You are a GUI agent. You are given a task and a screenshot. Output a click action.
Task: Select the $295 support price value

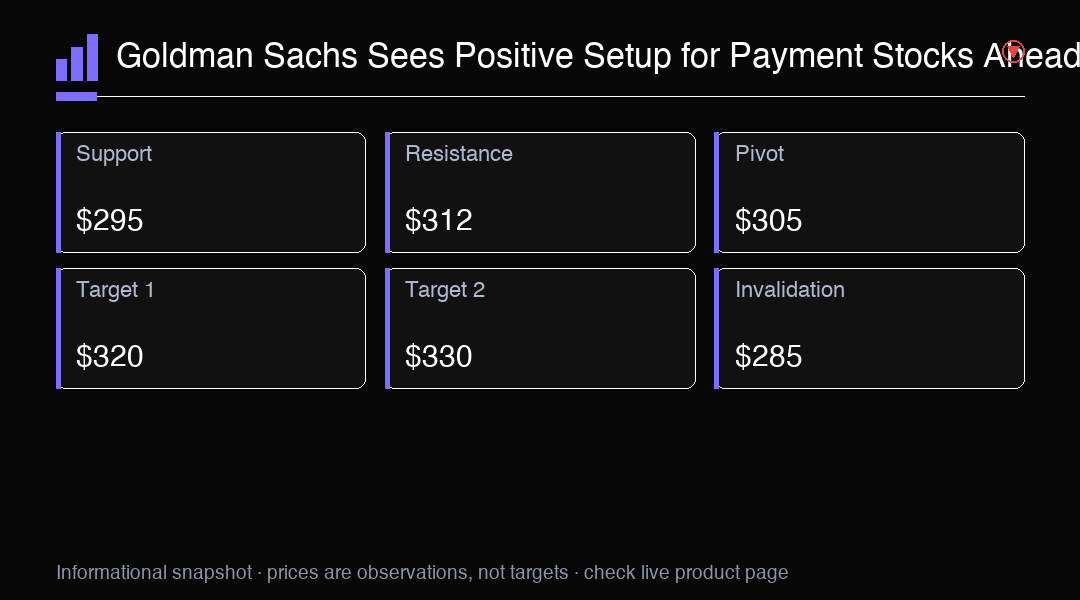110,220
